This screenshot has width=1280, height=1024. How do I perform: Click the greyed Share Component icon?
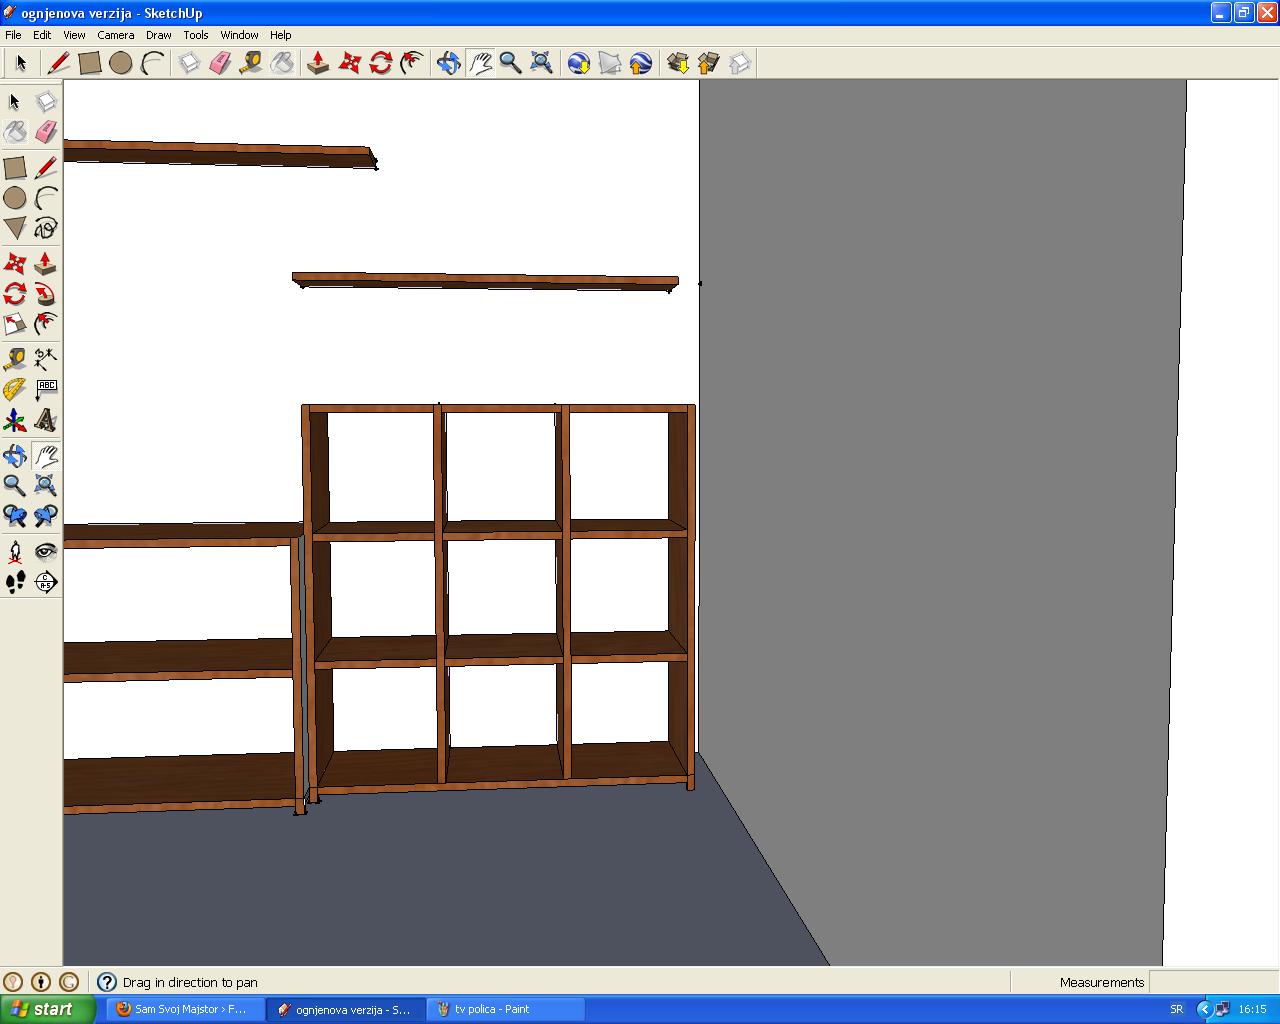pos(740,63)
